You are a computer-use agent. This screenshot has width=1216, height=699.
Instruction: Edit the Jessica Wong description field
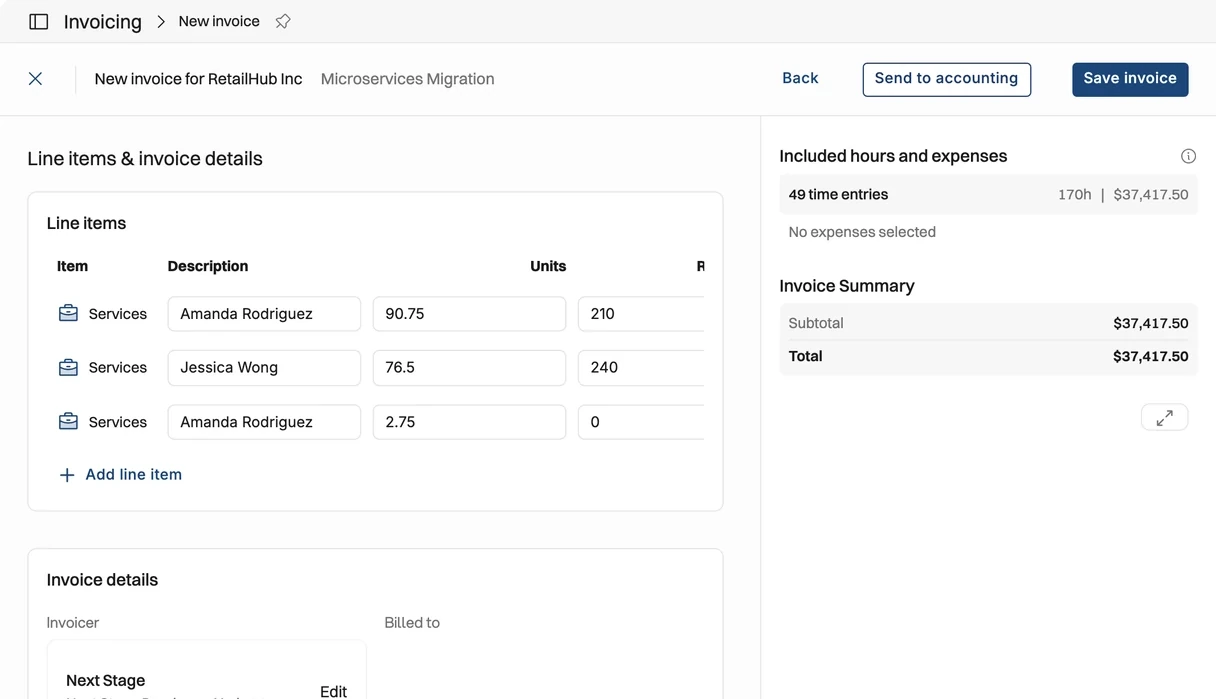(264, 368)
